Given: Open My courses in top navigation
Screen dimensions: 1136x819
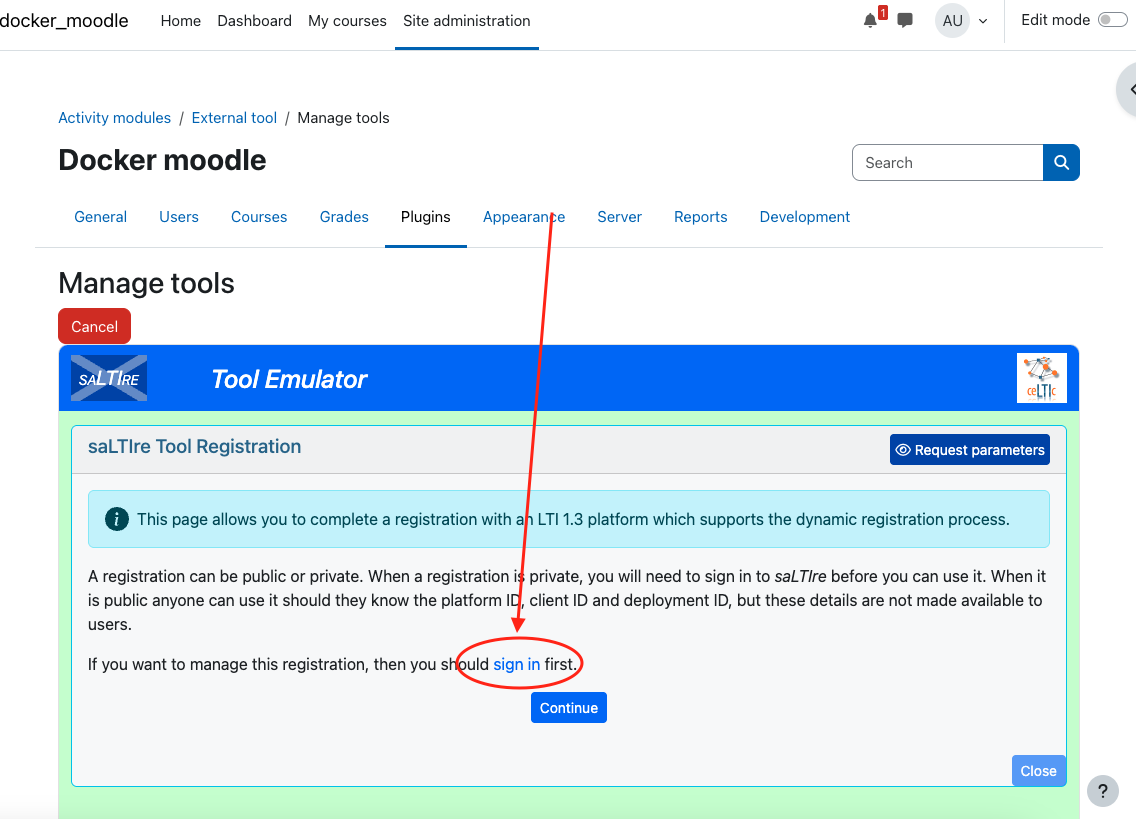Looking at the screenshot, I should pos(347,21).
